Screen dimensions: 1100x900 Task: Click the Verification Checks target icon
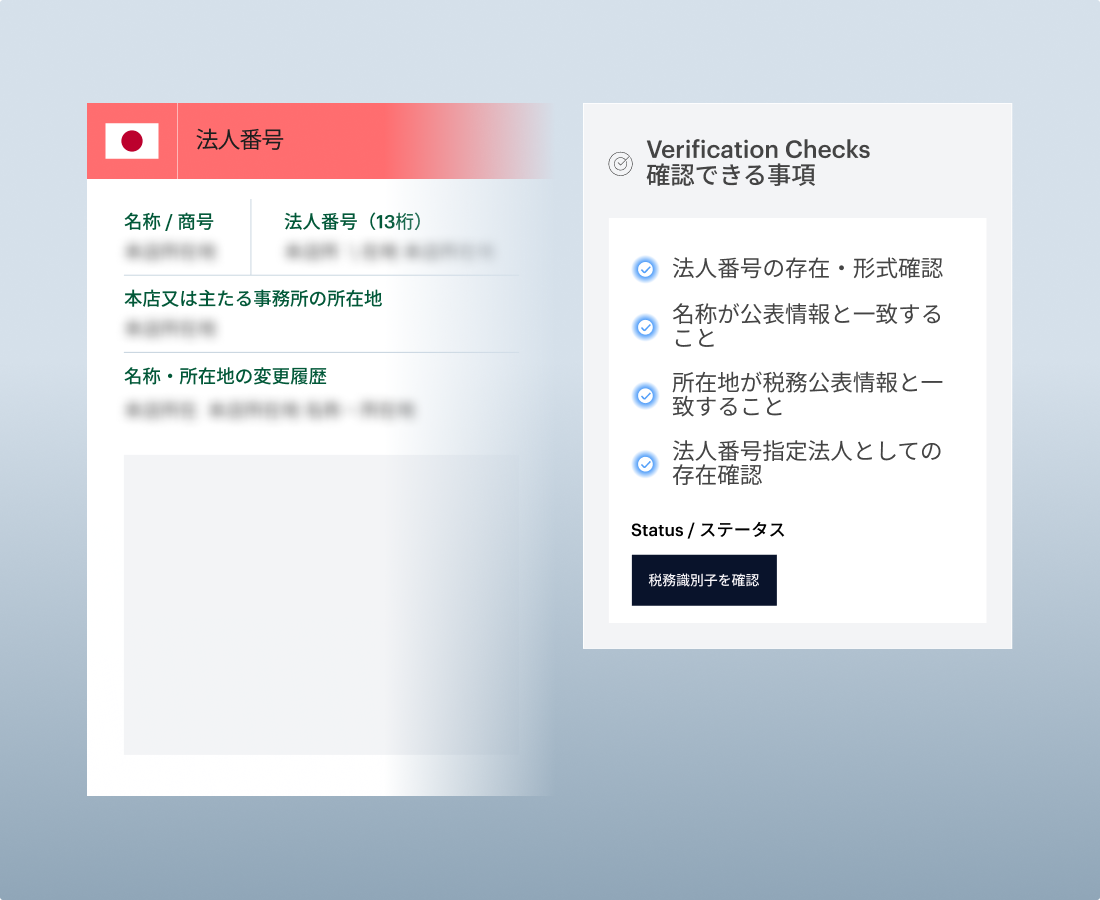click(x=620, y=163)
